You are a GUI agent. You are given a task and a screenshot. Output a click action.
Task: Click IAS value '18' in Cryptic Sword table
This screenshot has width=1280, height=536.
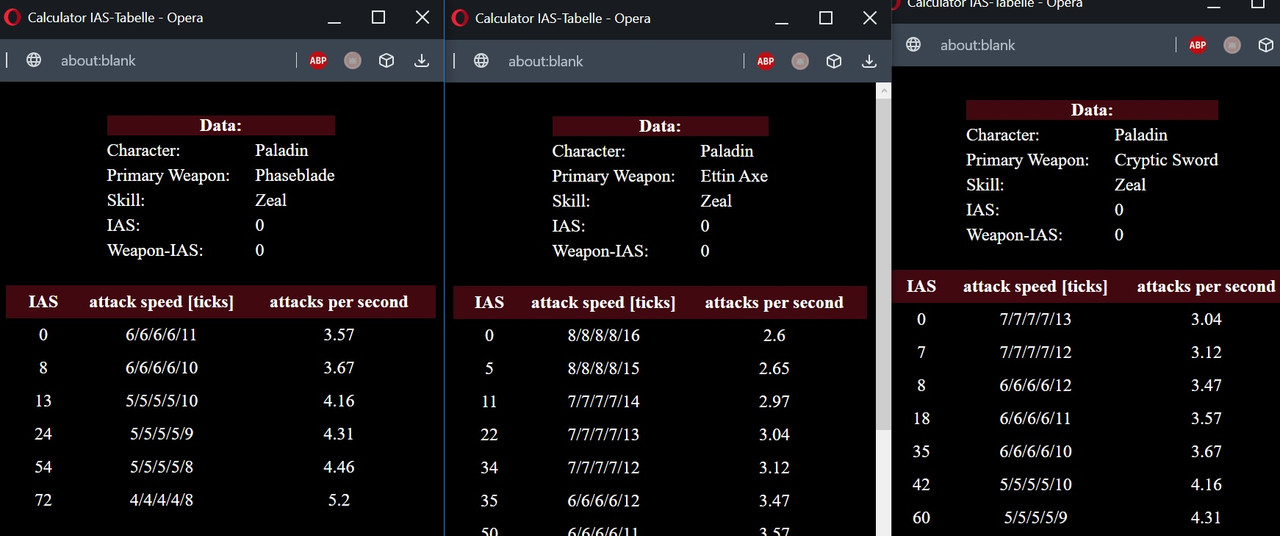(921, 419)
